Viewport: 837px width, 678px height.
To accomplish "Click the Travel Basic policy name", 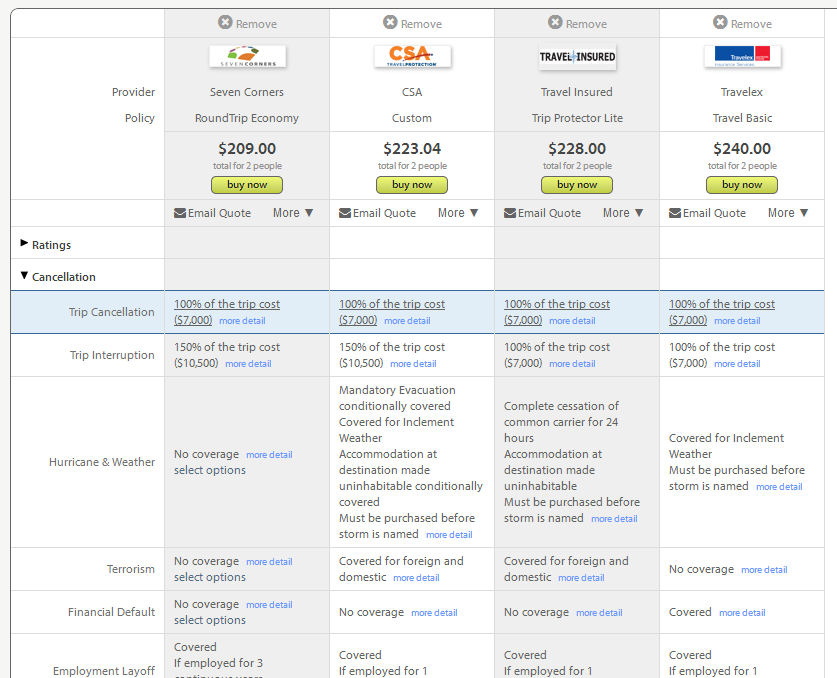I will point(742,118).
